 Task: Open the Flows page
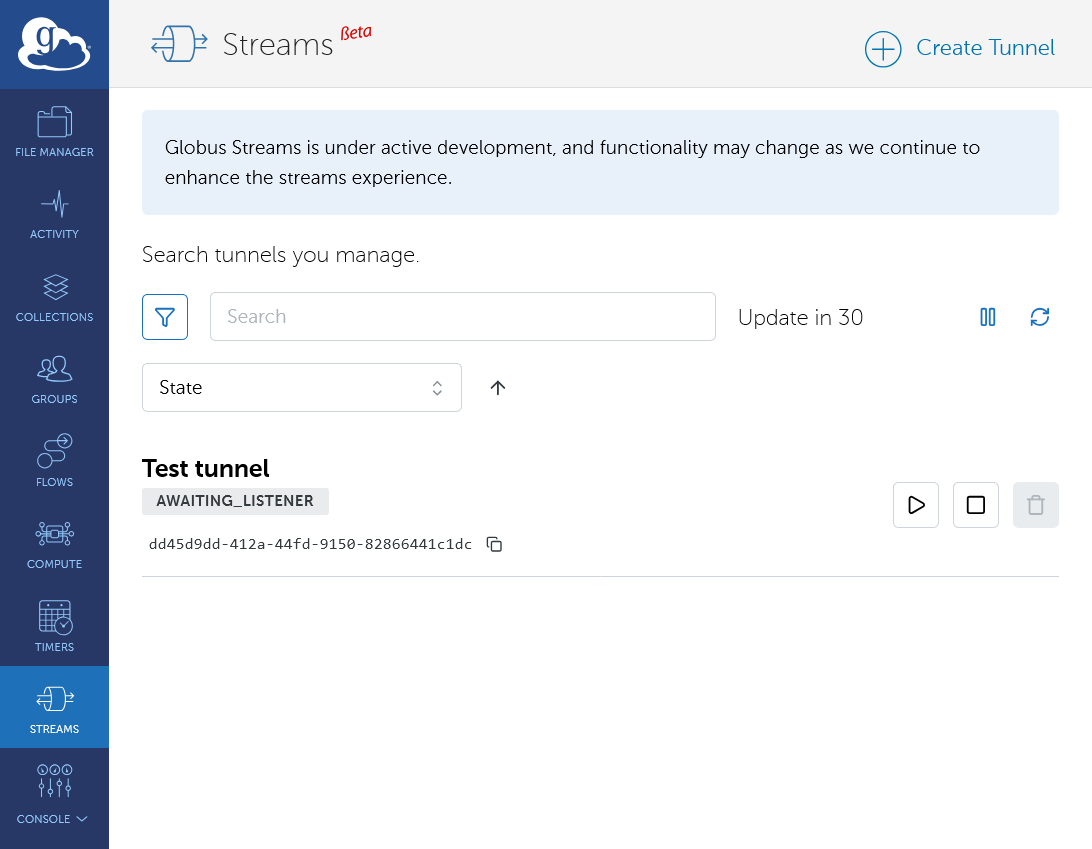[x=54, y=461]
